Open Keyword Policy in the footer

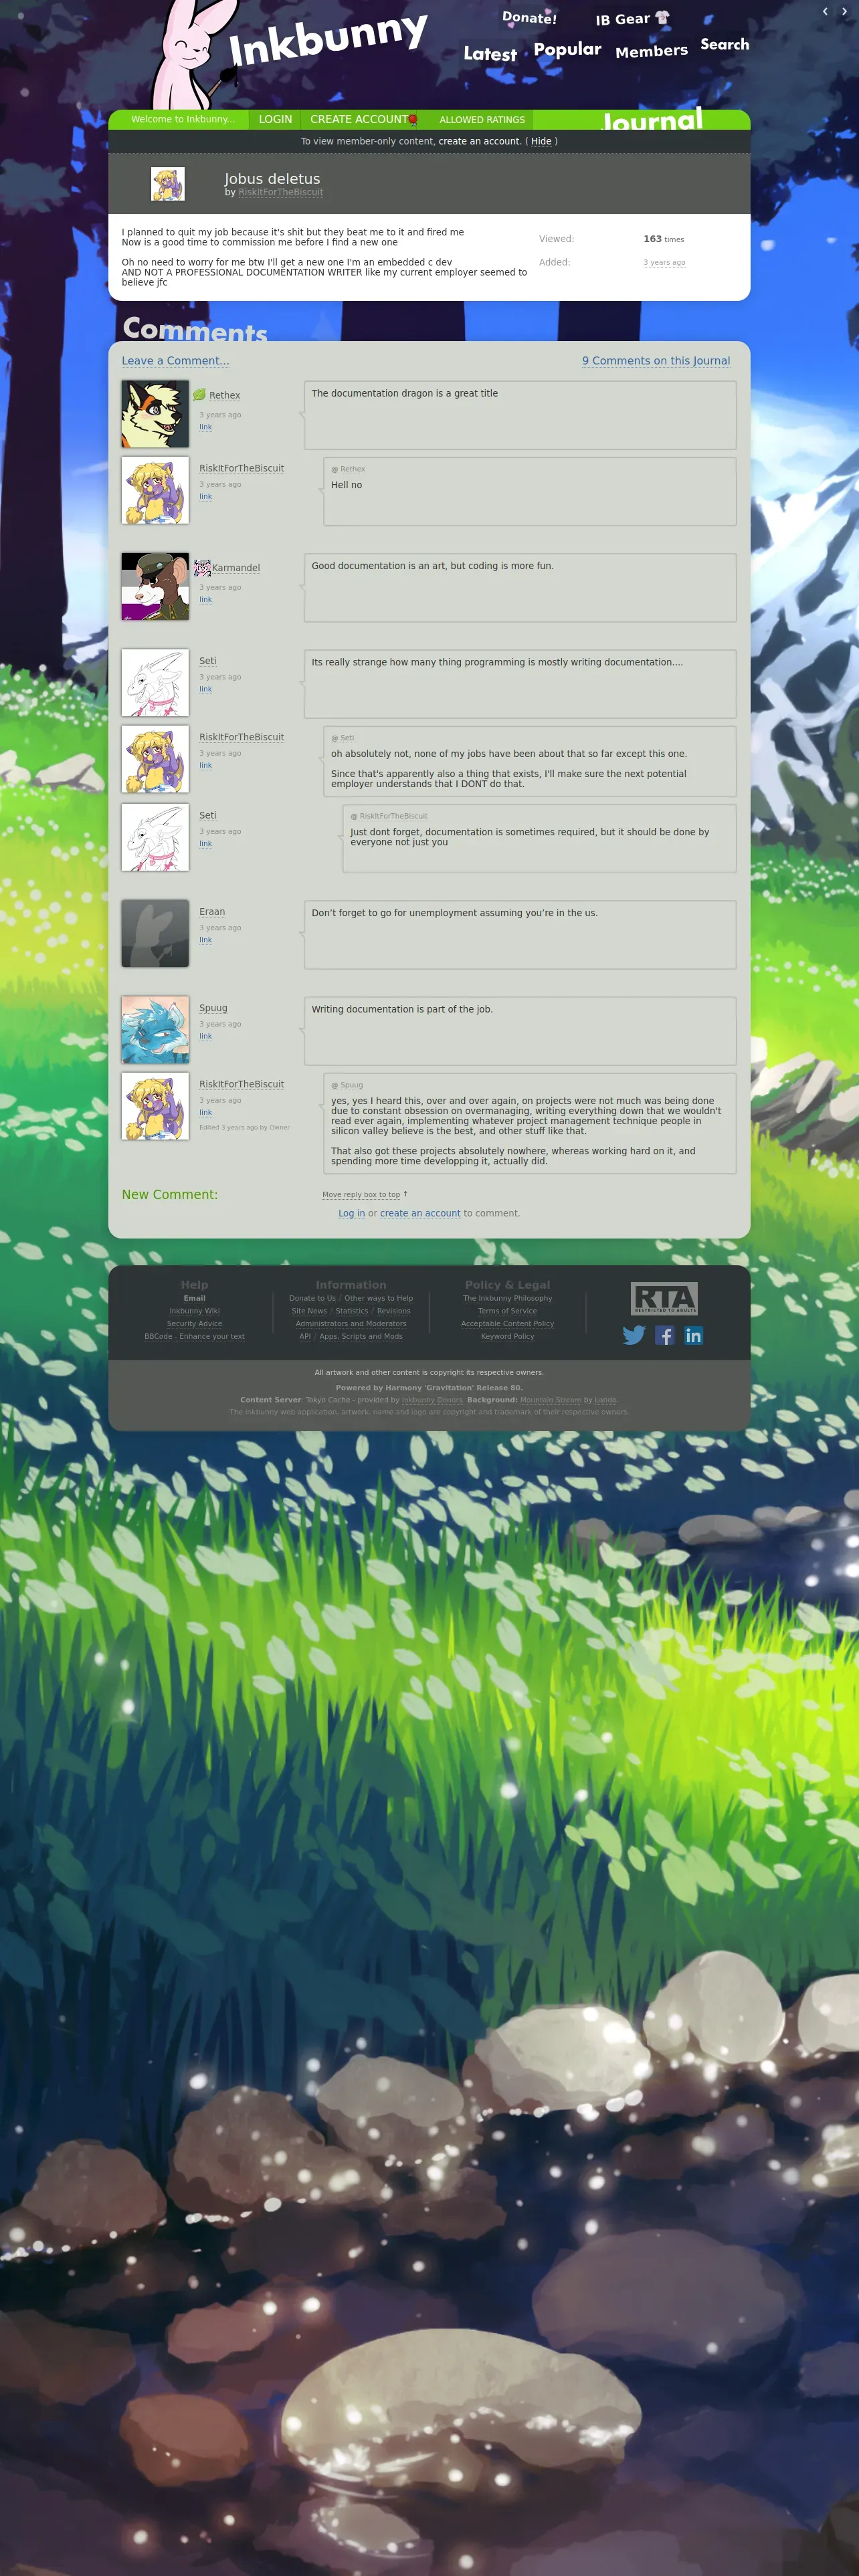click(507, 1336)
